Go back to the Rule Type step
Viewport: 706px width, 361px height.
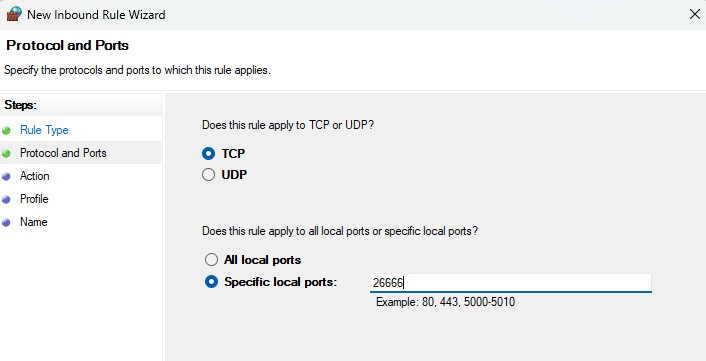point(44,130)
